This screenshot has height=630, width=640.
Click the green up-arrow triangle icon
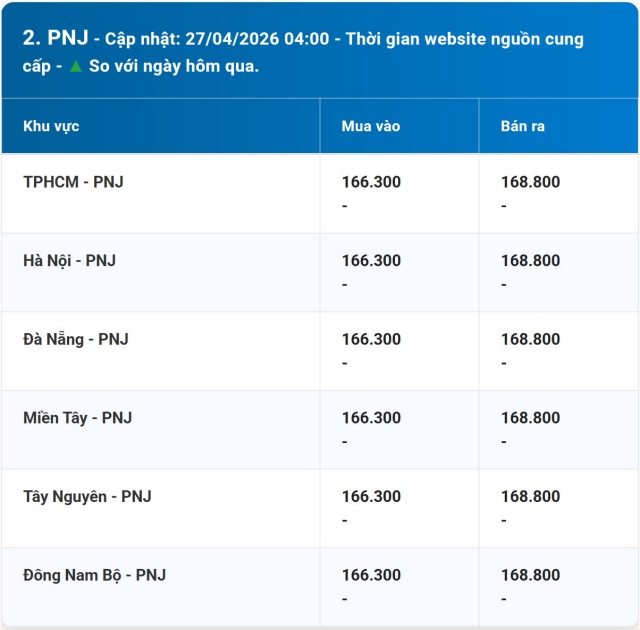pyautogui.click(x=75, y=67)
